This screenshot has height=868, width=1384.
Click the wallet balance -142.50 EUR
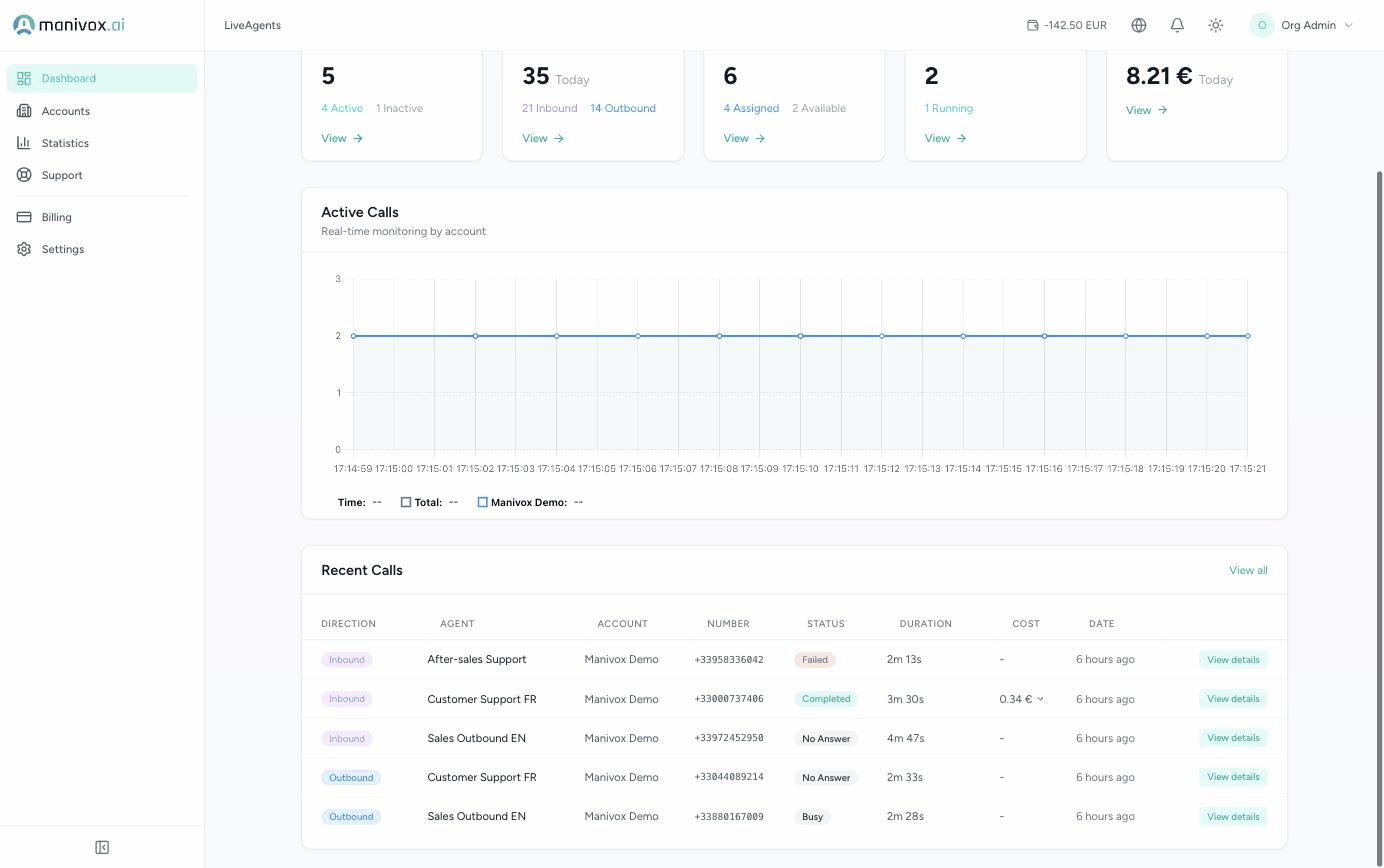coord(1067,25)
